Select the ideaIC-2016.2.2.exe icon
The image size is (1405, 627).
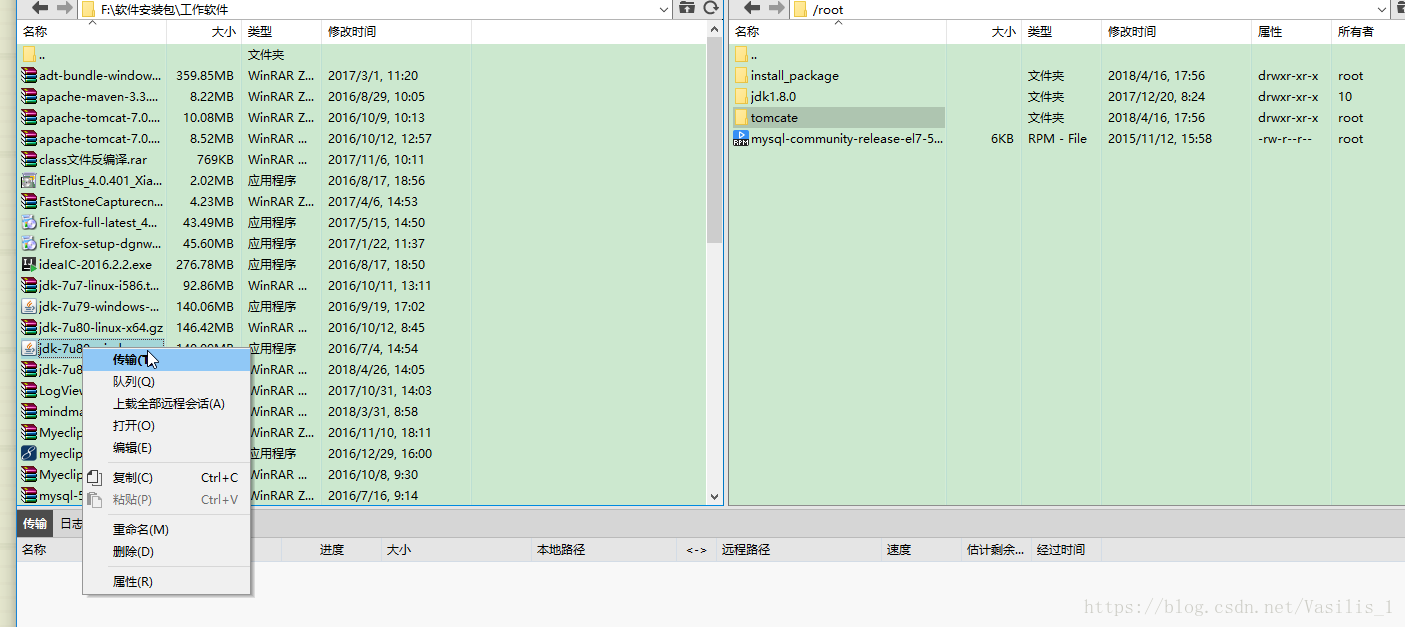(29, 265)
